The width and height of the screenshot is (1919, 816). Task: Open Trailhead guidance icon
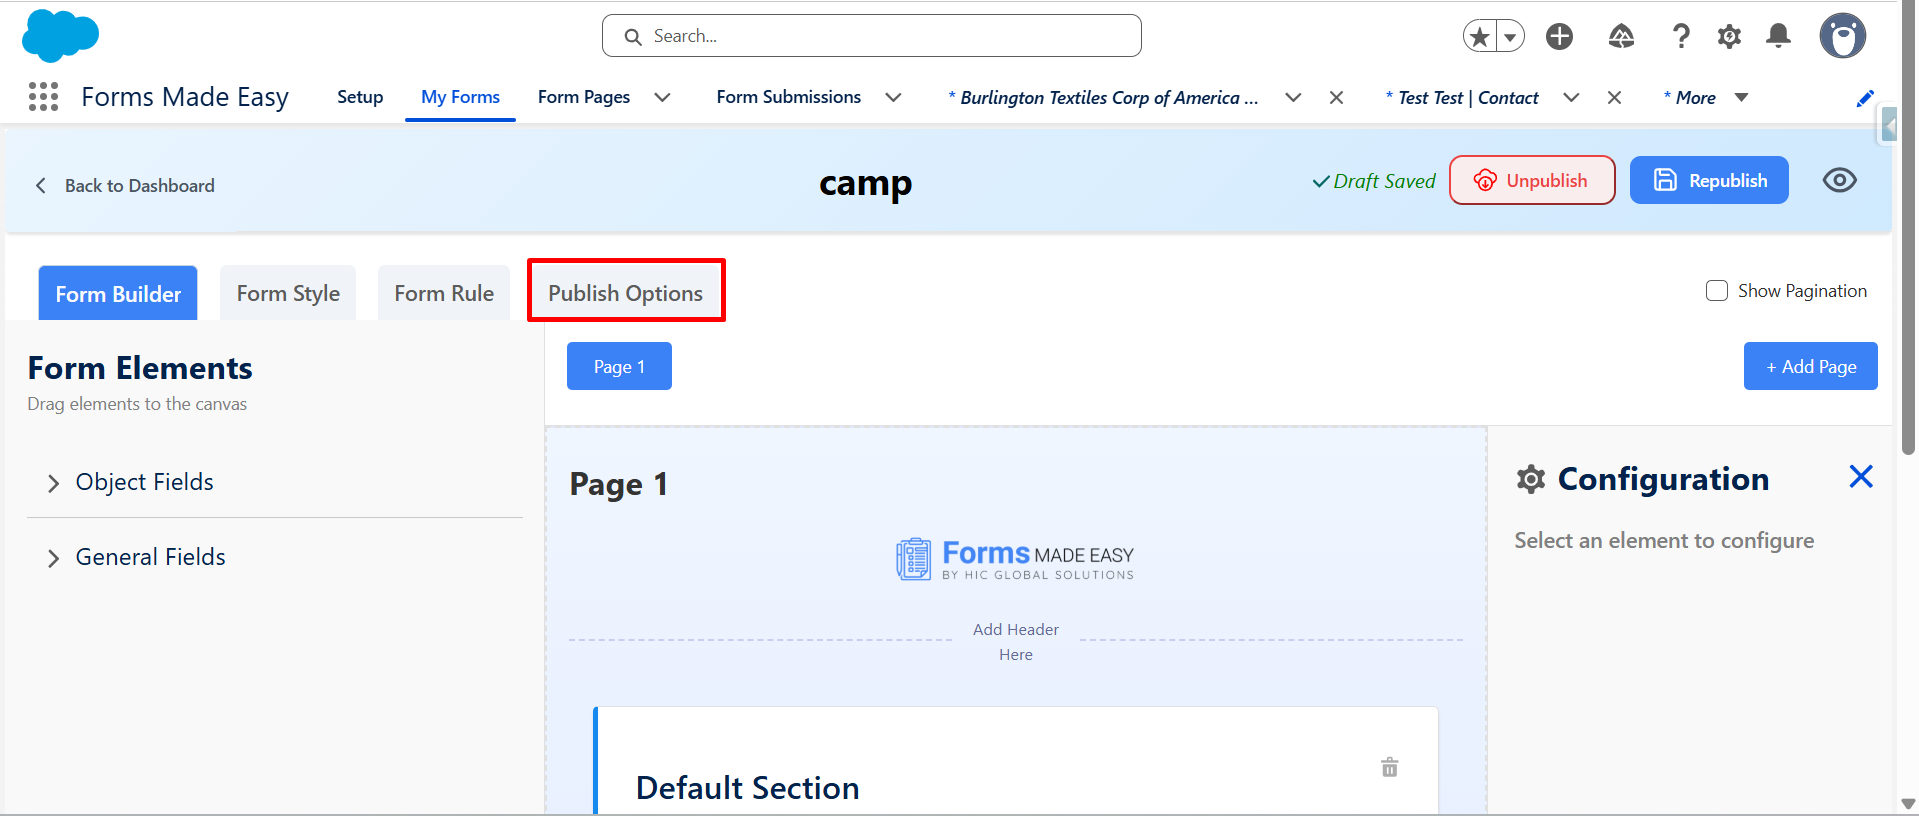pos(1621,37)
